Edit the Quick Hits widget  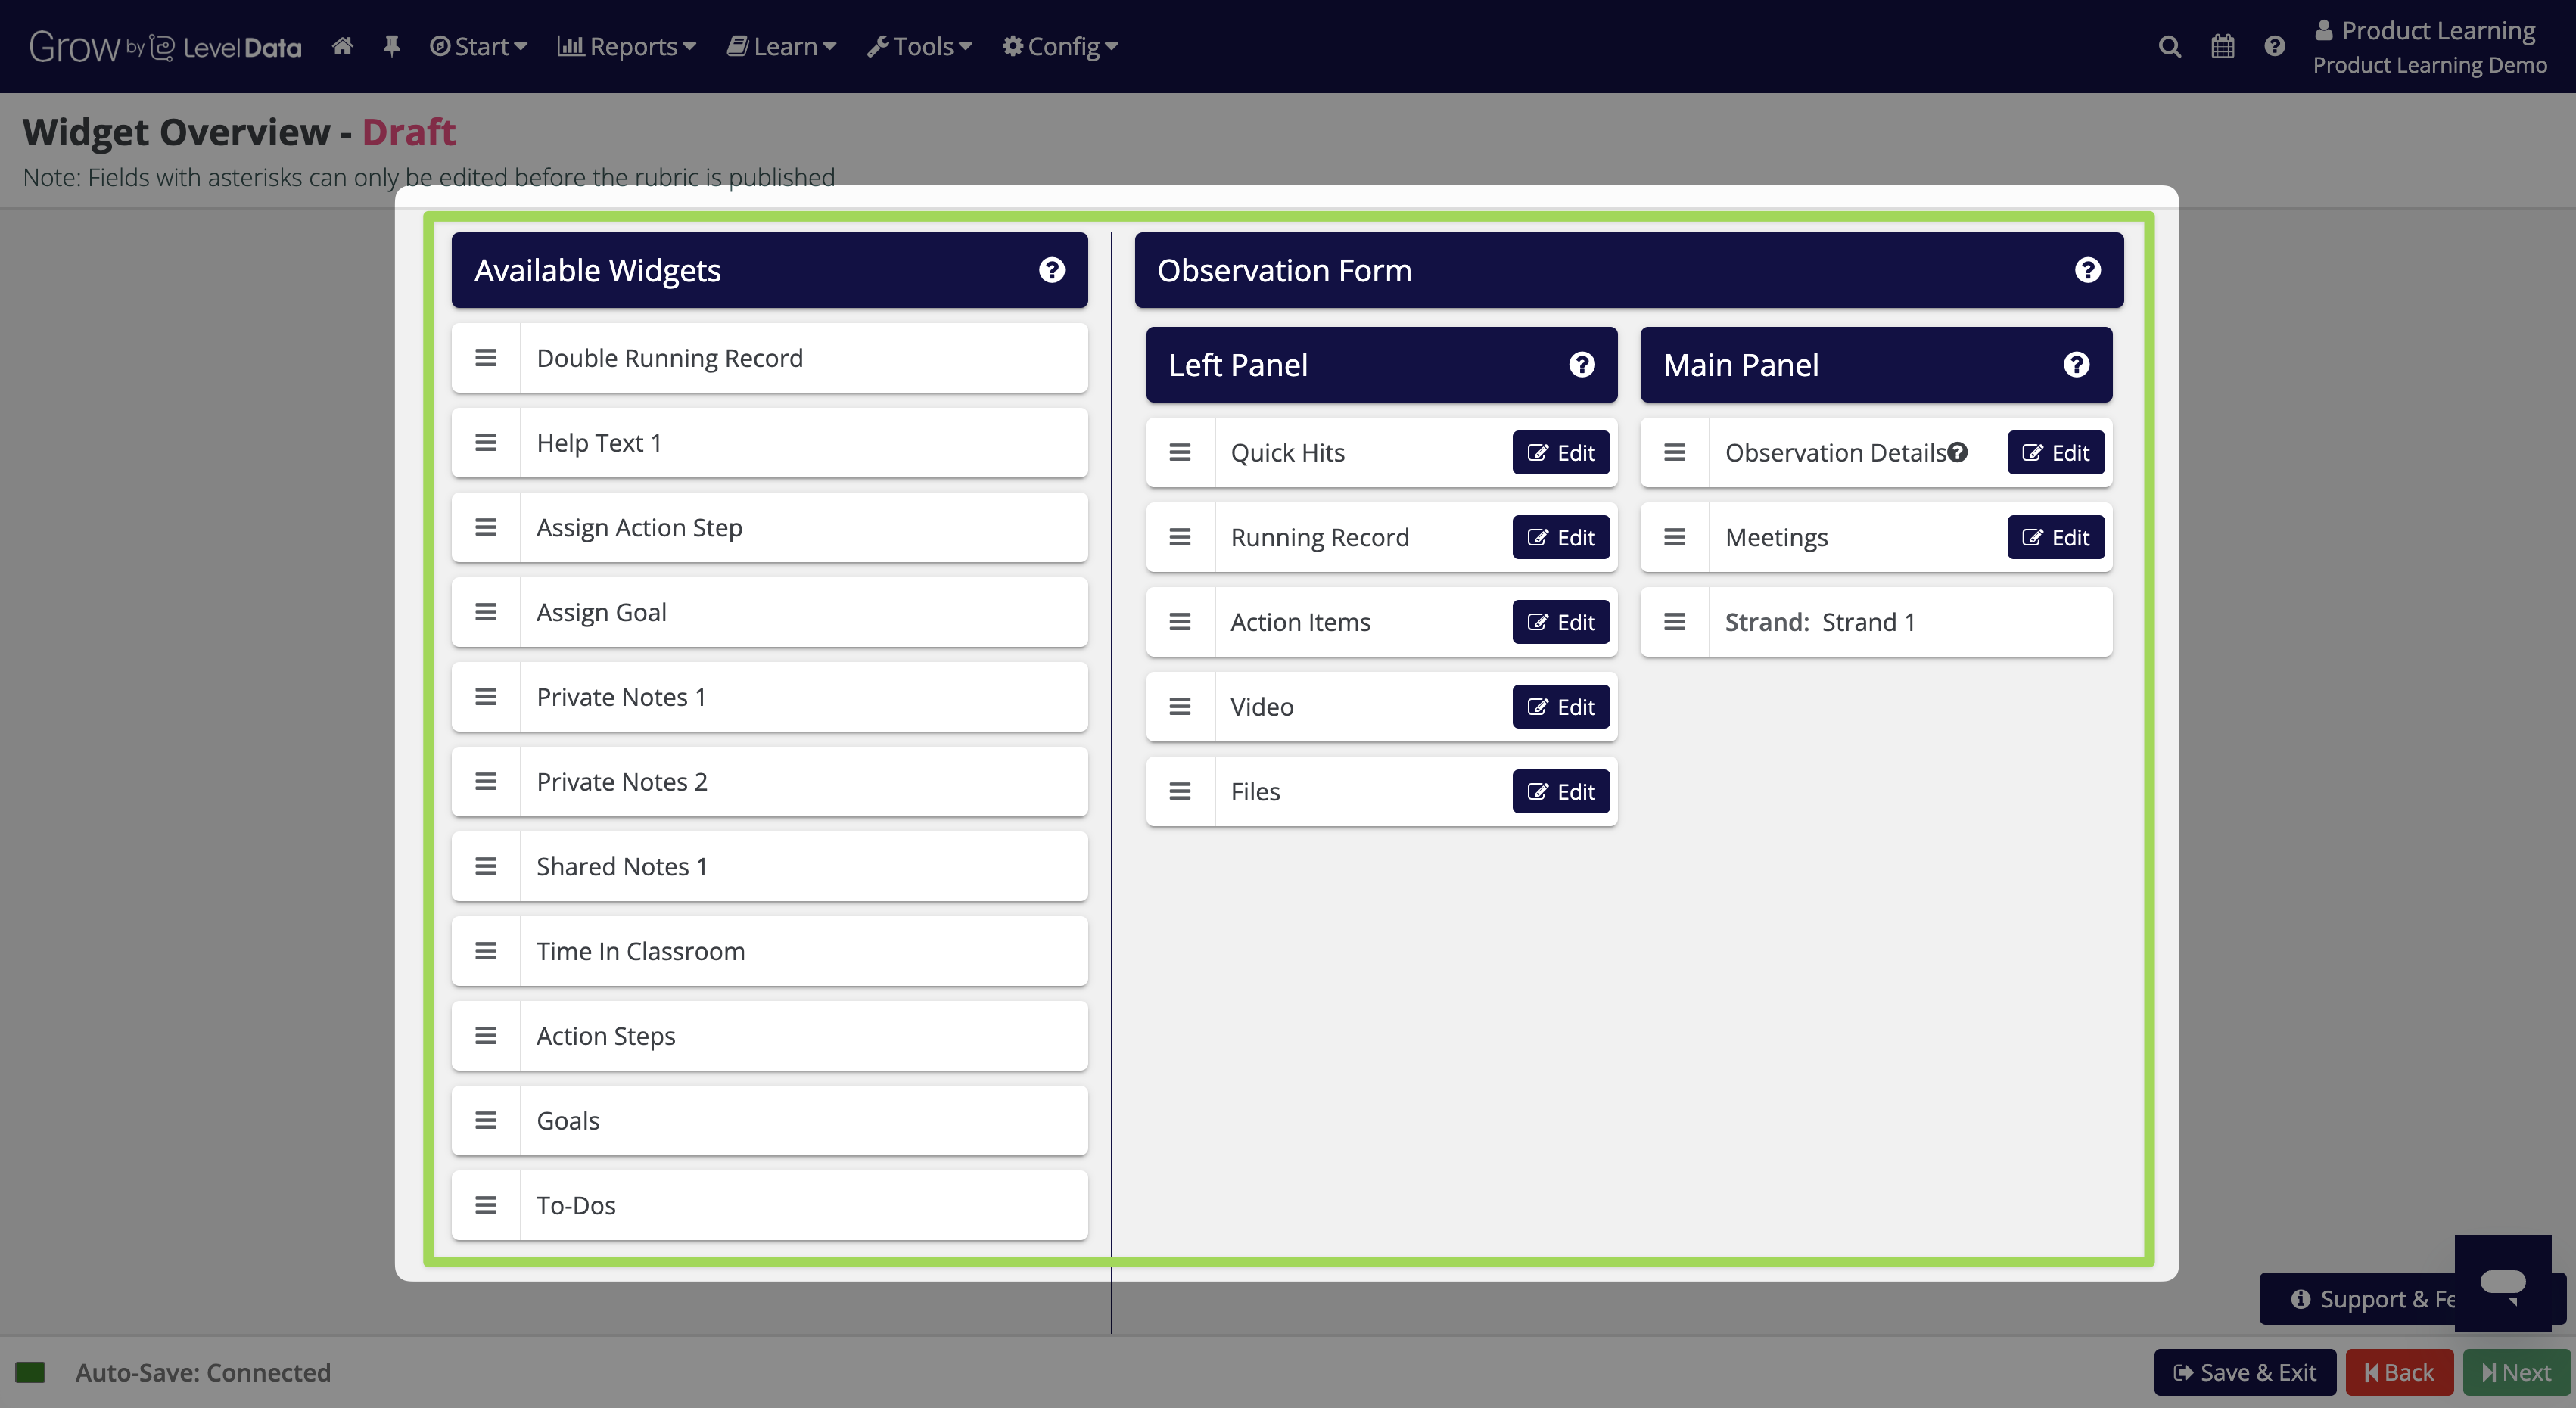[x=1560, y=452]
